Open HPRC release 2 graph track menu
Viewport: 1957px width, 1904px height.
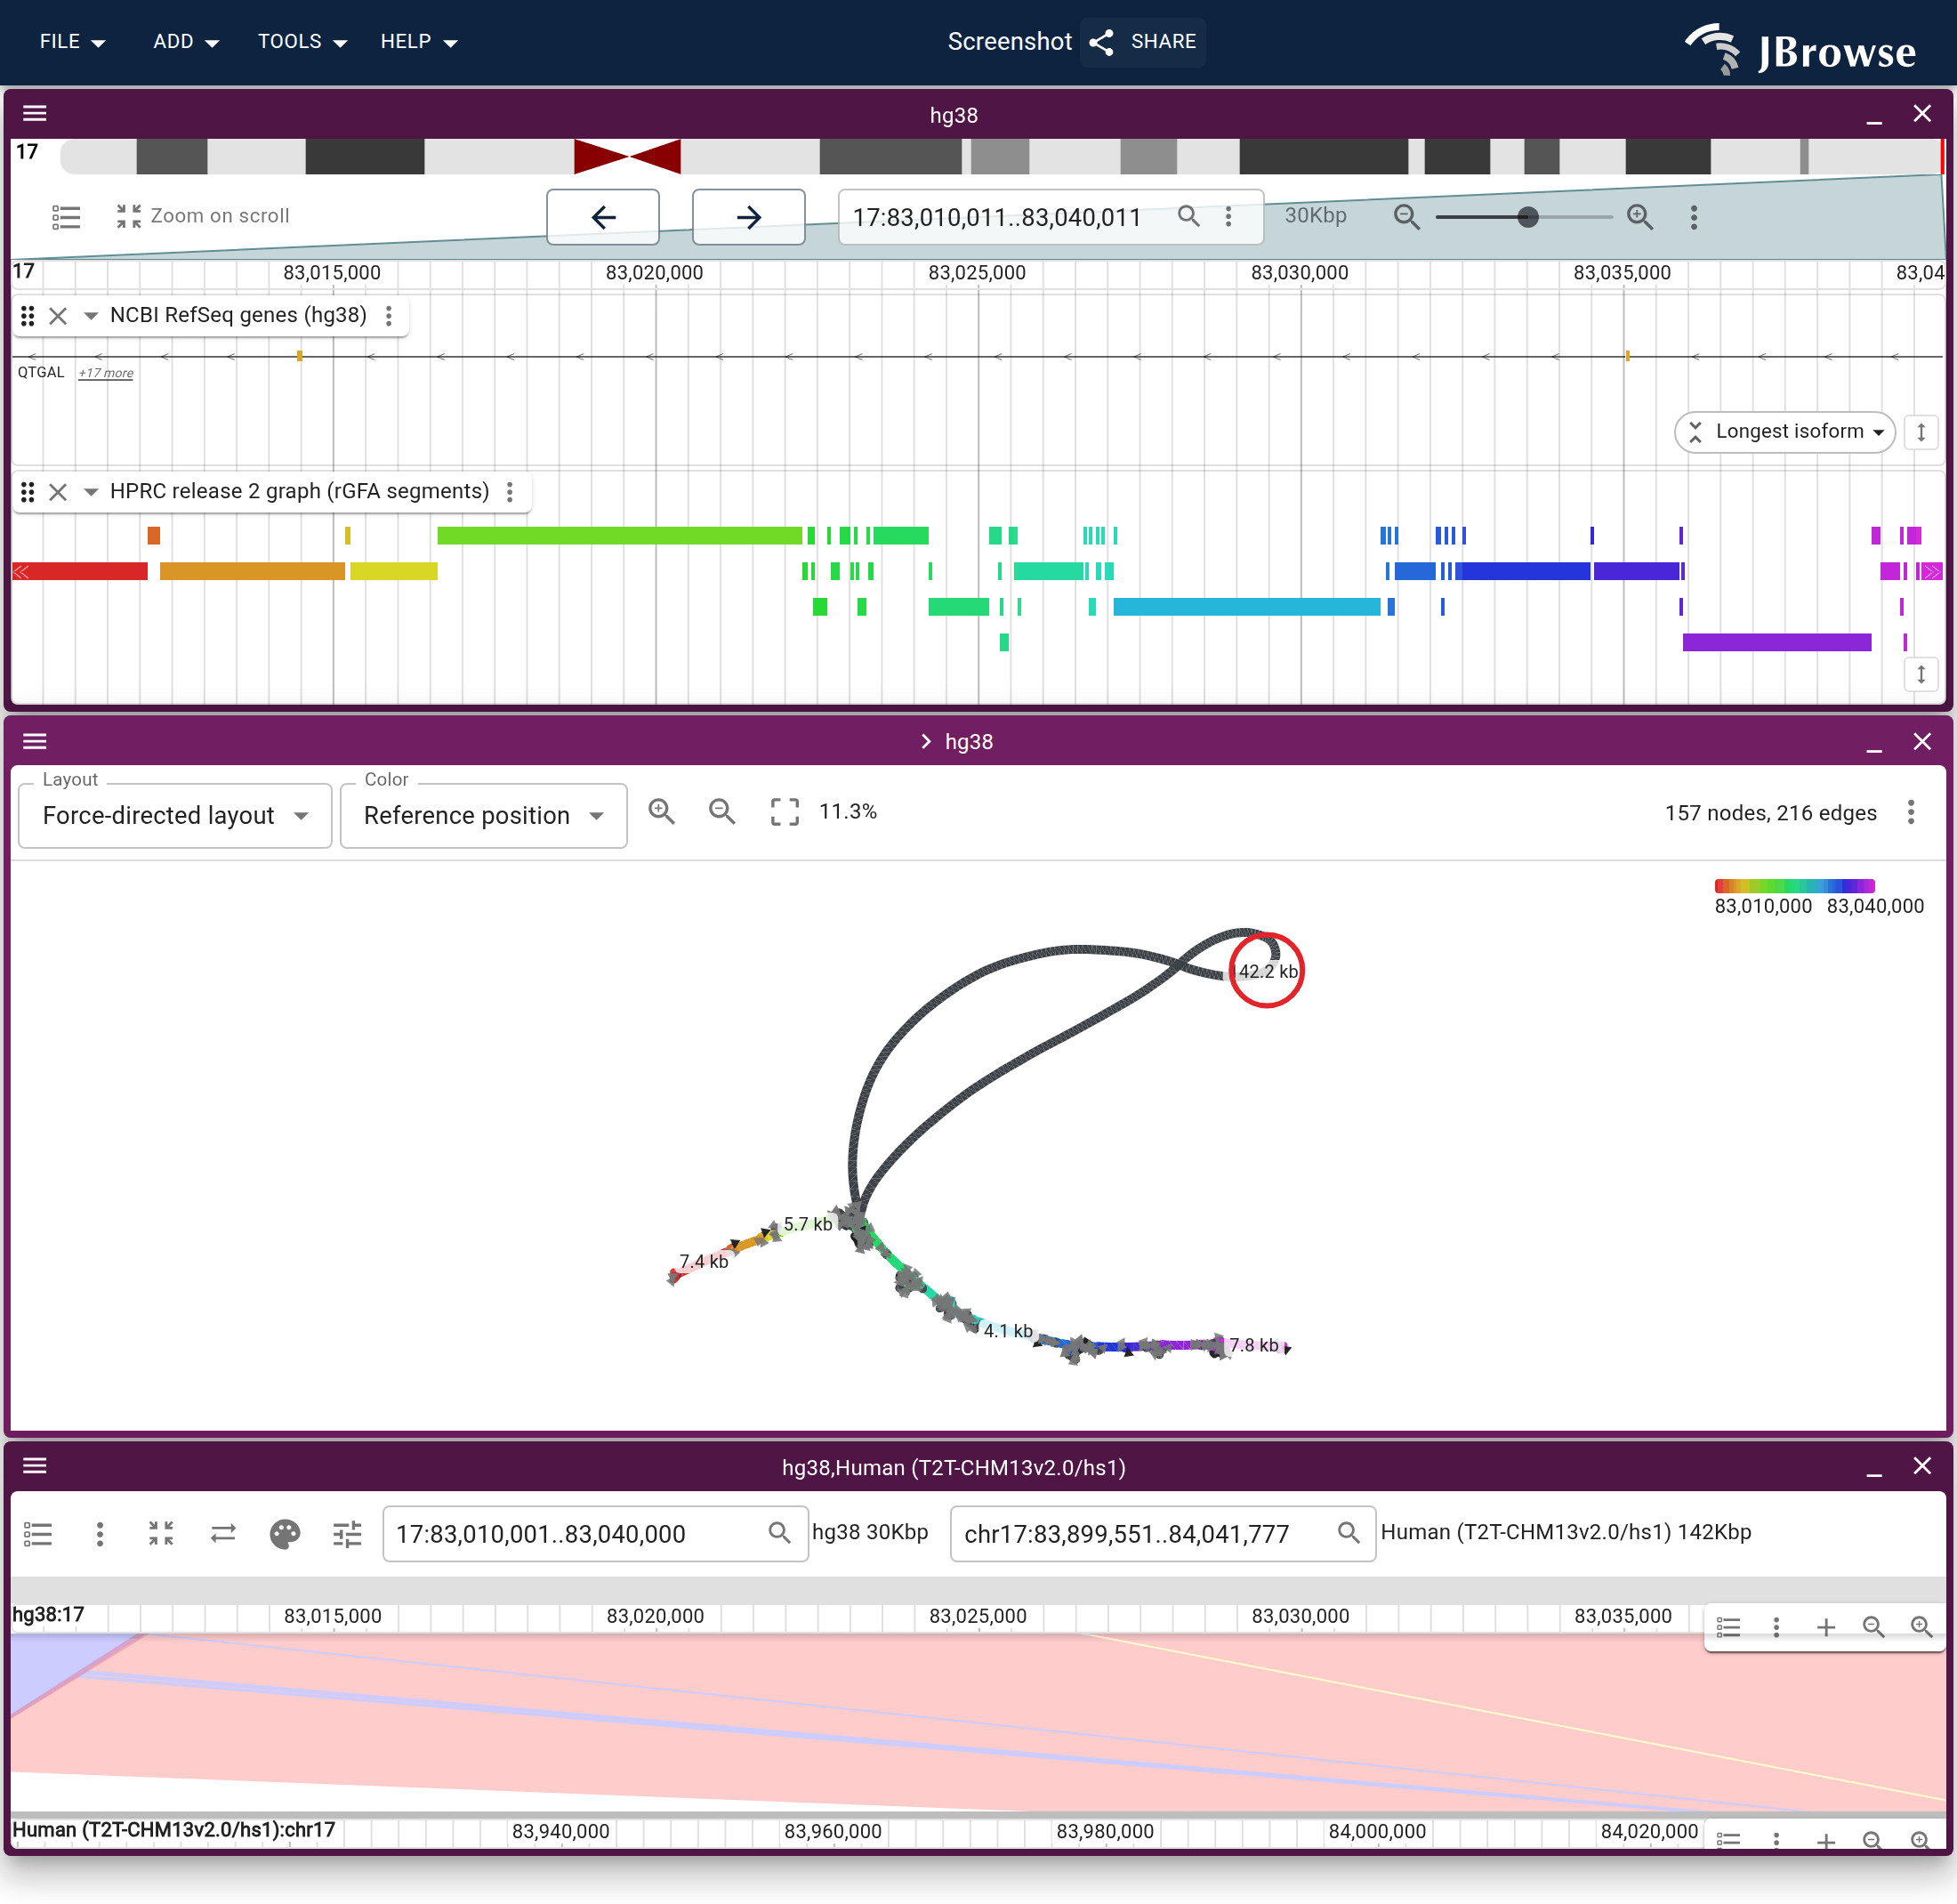[510, 492]
